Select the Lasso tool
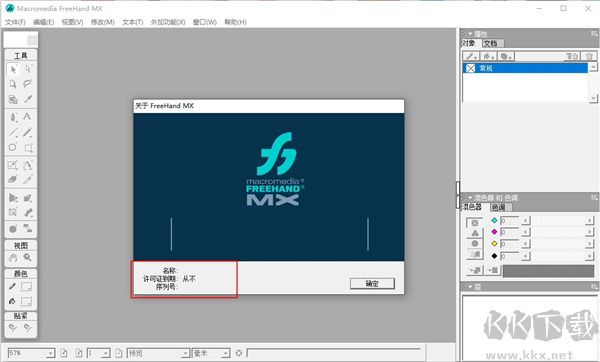600x362 pixels. [28, 84]
